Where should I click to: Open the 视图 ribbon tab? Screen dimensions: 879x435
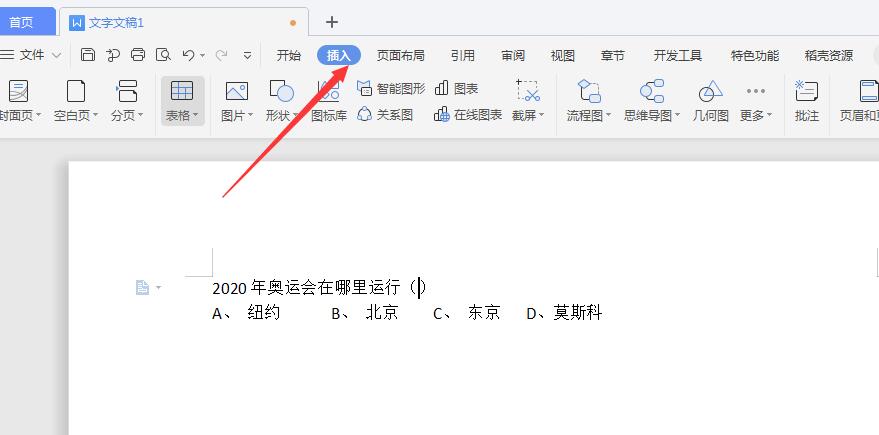[x=562, y=55]
